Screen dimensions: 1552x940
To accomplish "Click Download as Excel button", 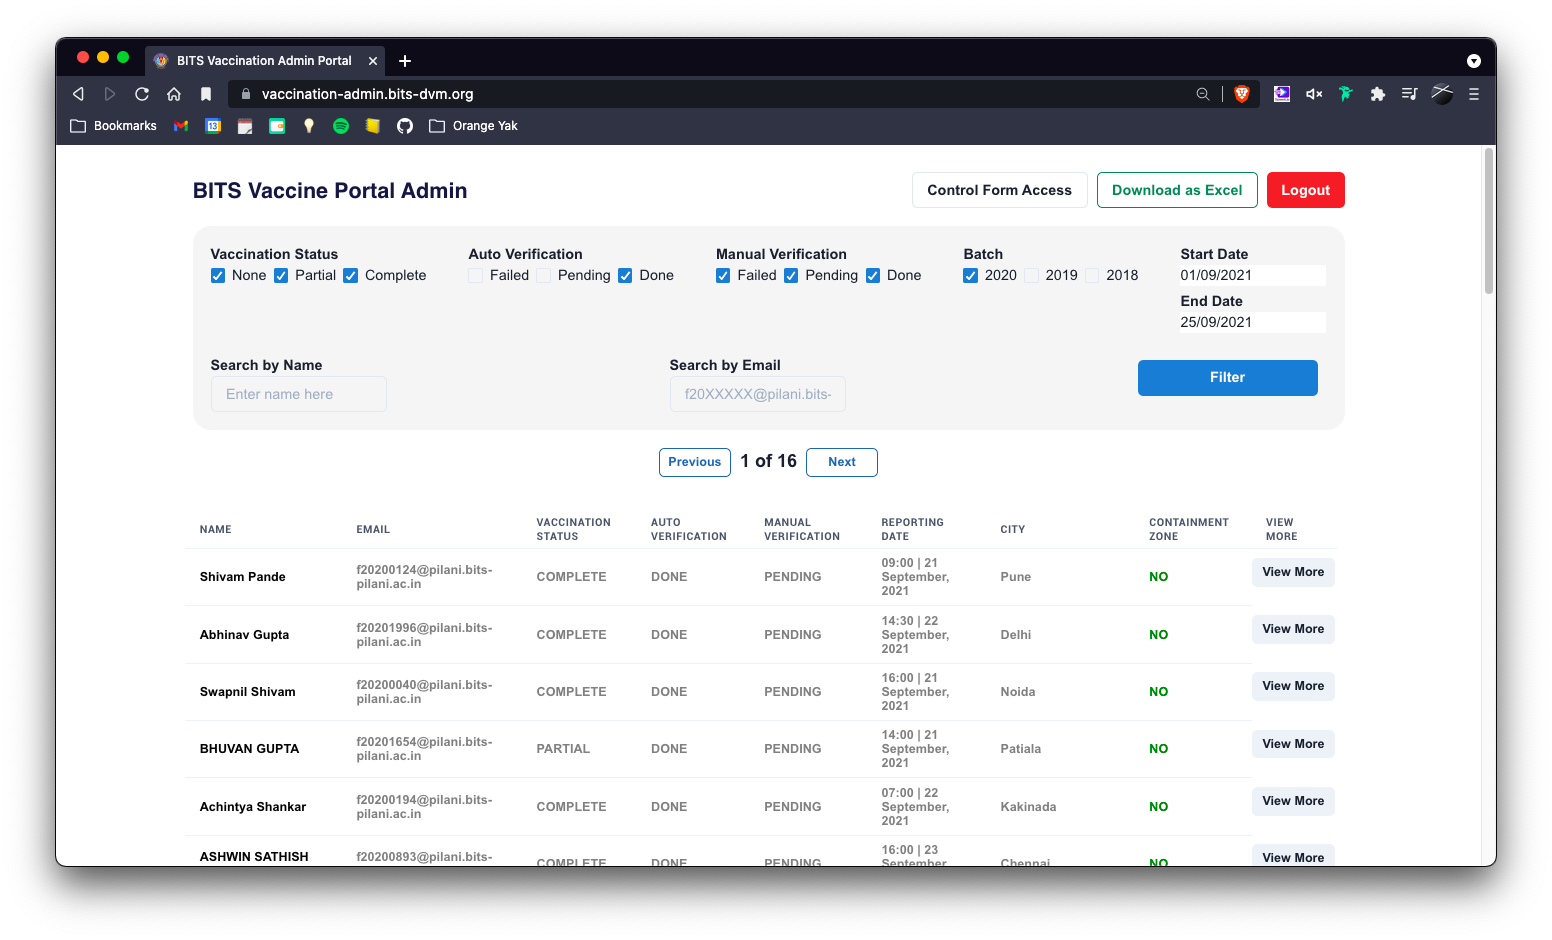I will pos(1177,190).
